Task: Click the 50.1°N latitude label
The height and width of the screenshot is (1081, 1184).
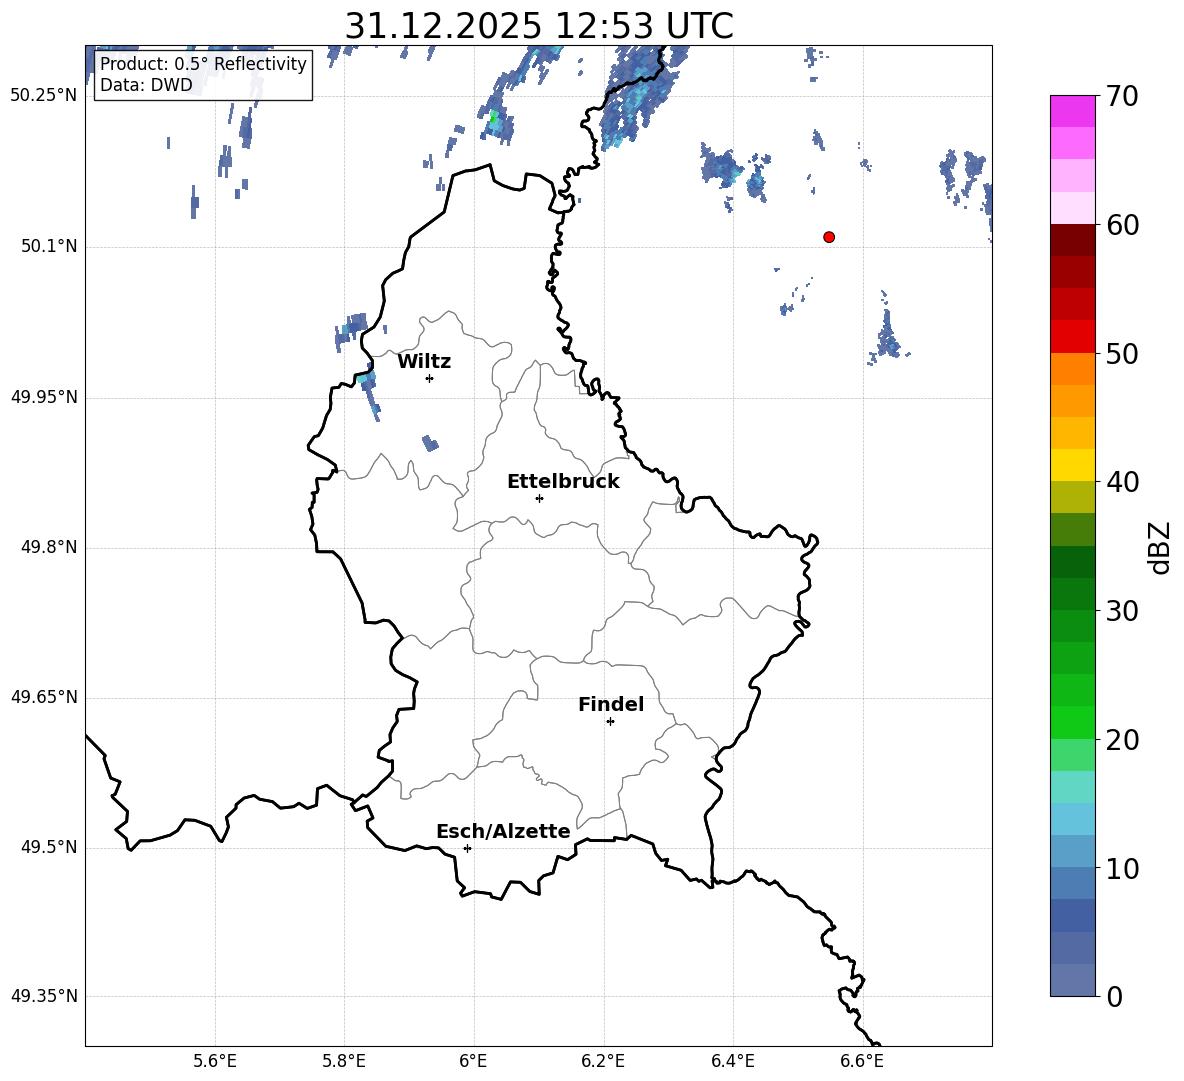Action: pyautogui.click(x=49, y=246)
